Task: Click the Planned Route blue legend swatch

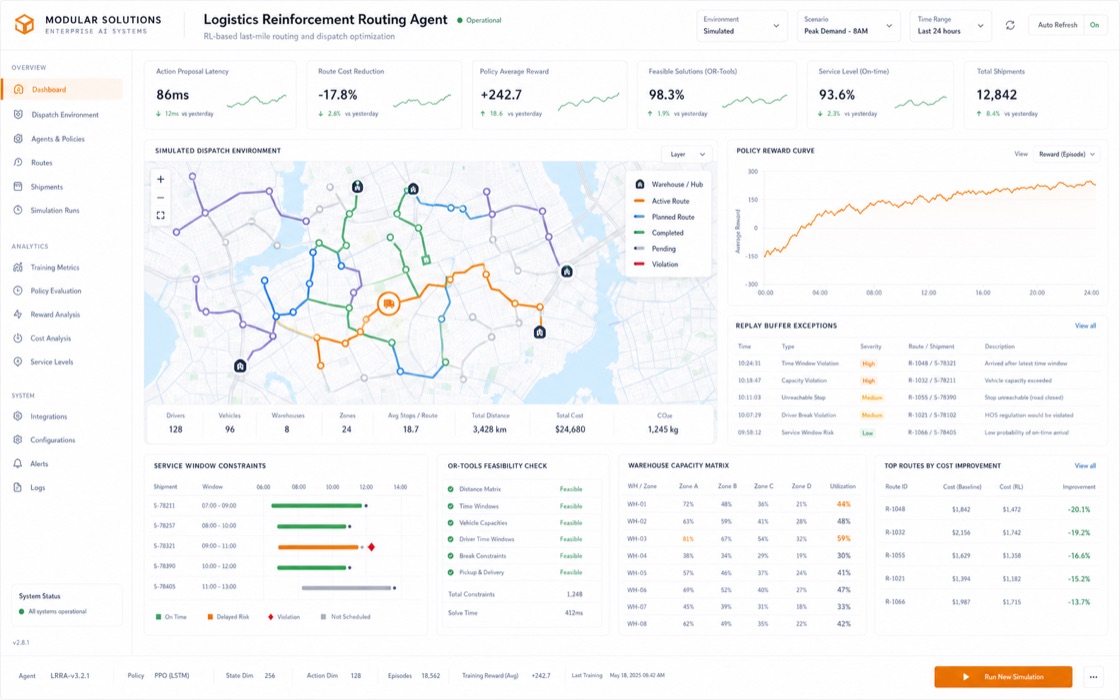Action: pyautogui.click(x=639, y=216)
